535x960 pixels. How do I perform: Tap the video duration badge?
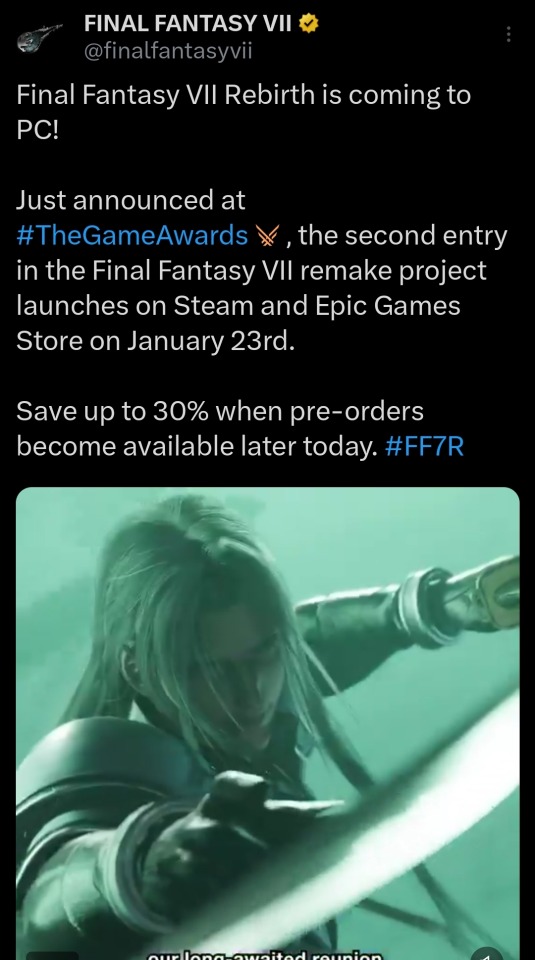(53, 956)
